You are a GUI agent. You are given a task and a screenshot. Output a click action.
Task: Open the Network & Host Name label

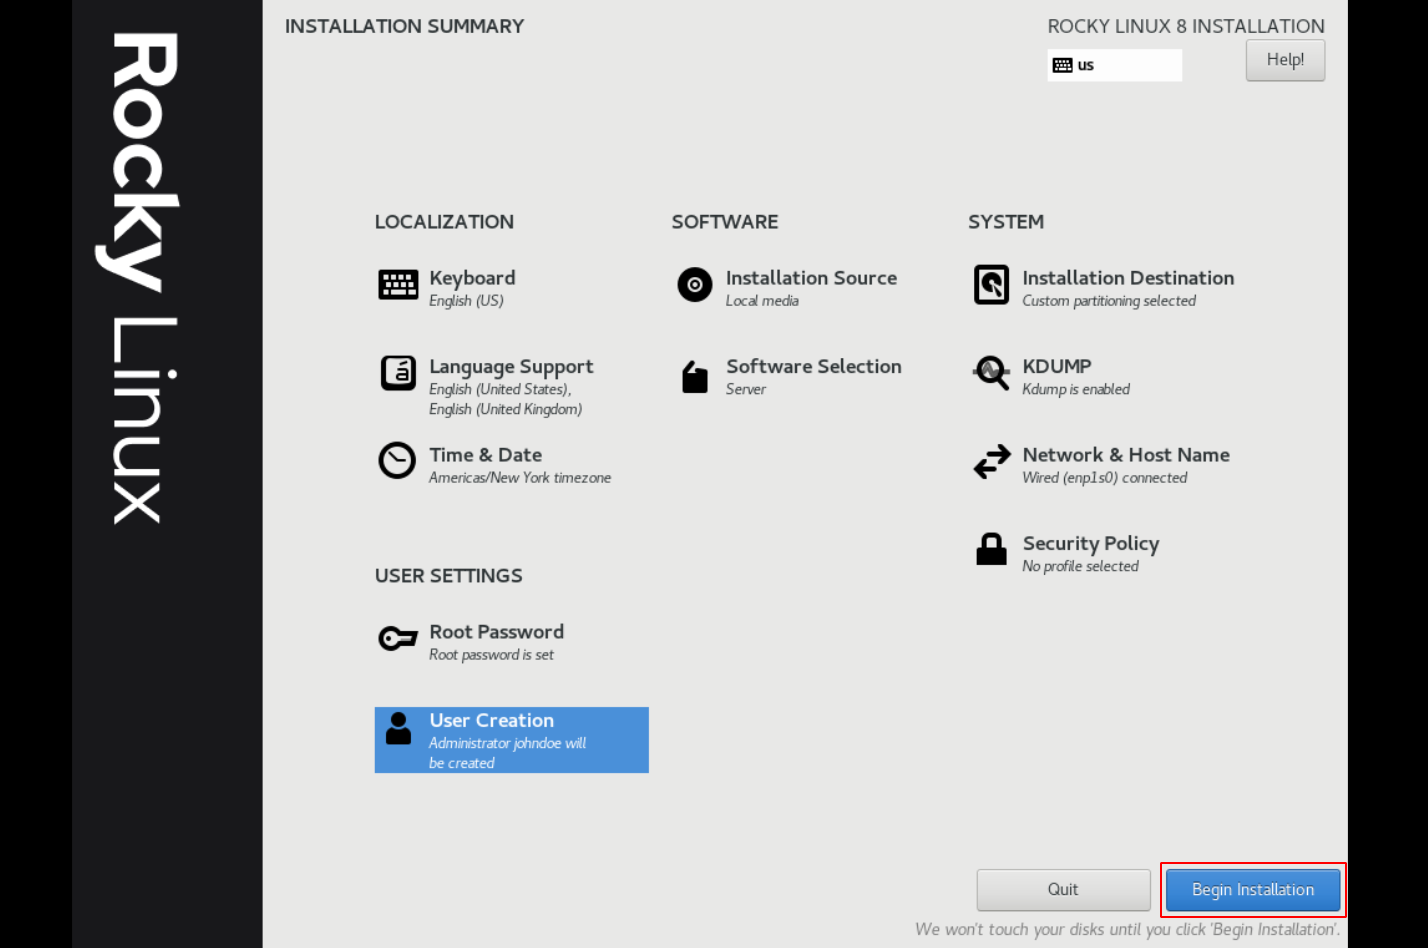(x=1125, y=455)
